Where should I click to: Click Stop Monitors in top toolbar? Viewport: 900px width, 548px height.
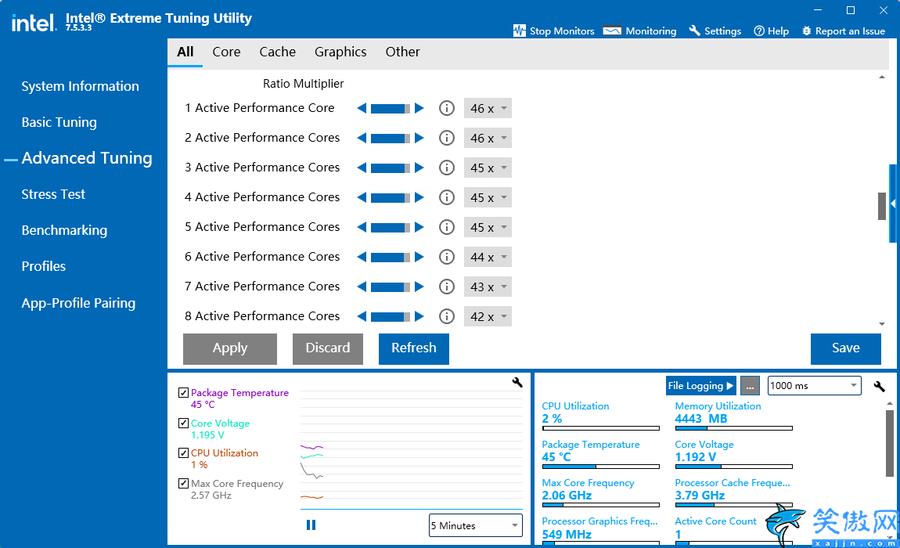click(x=553, y=31)
